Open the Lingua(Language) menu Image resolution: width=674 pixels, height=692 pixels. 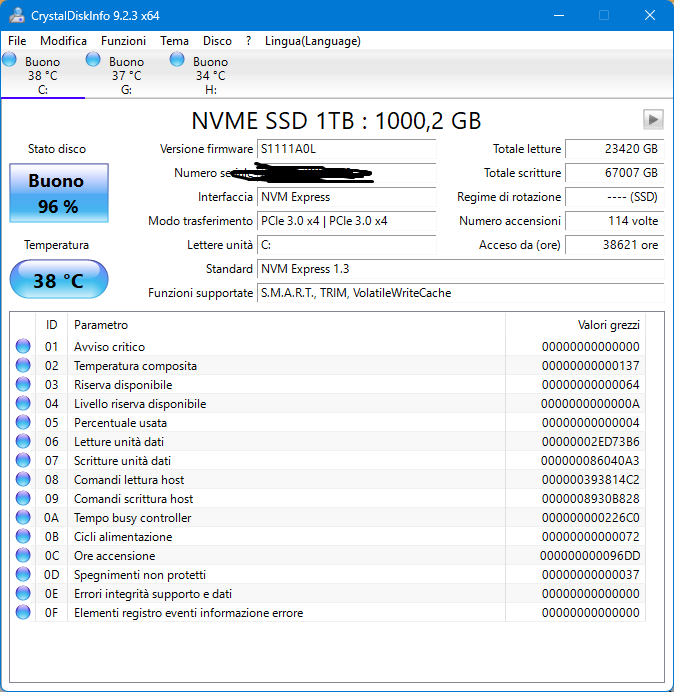312,41
